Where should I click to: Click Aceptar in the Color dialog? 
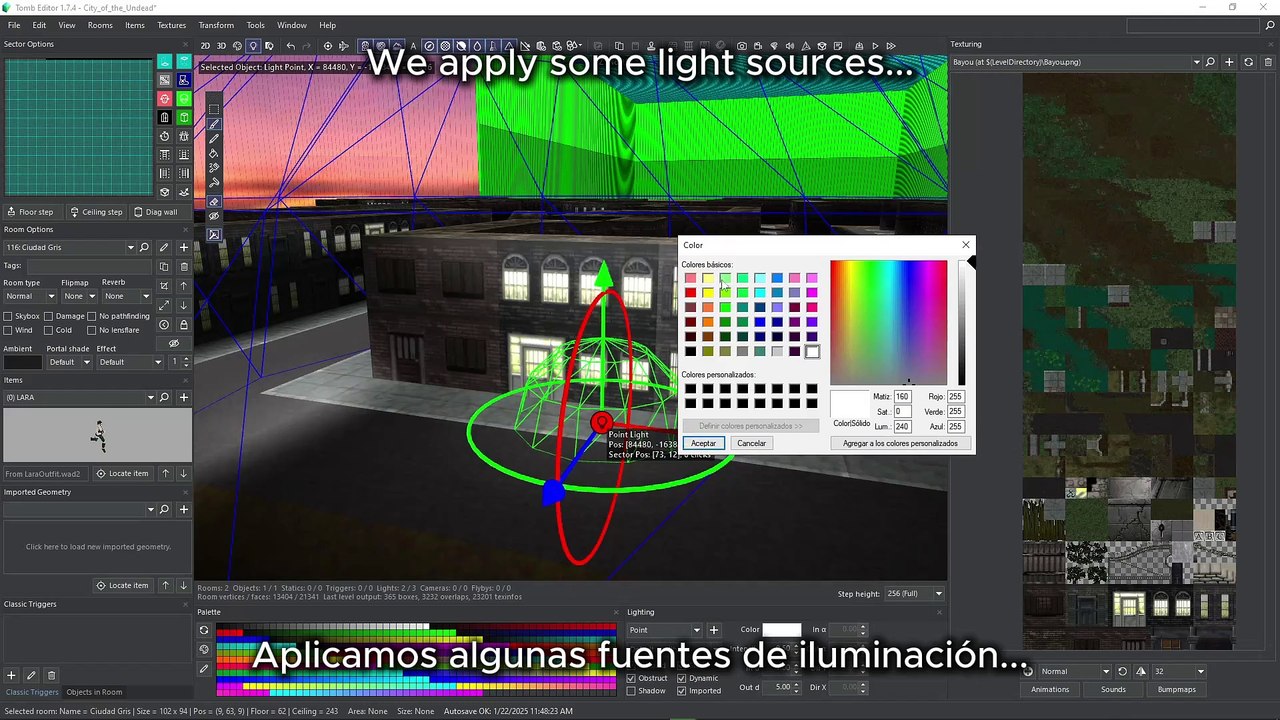point(703,443)
